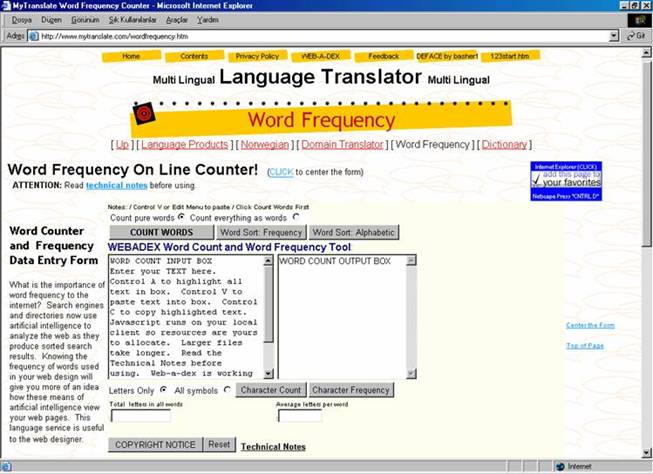653x474 pixels.
Task: Click the URL address field
Action: (324, 36)
